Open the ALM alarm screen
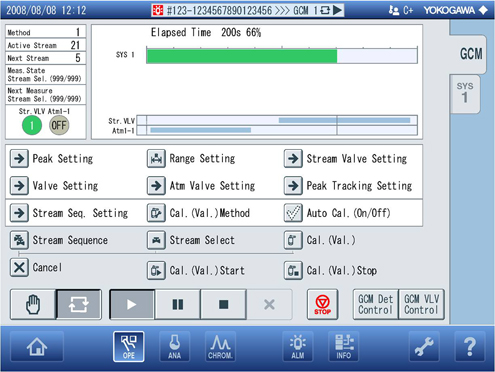Viewport: 495px width, 372px height. point(298,347)
